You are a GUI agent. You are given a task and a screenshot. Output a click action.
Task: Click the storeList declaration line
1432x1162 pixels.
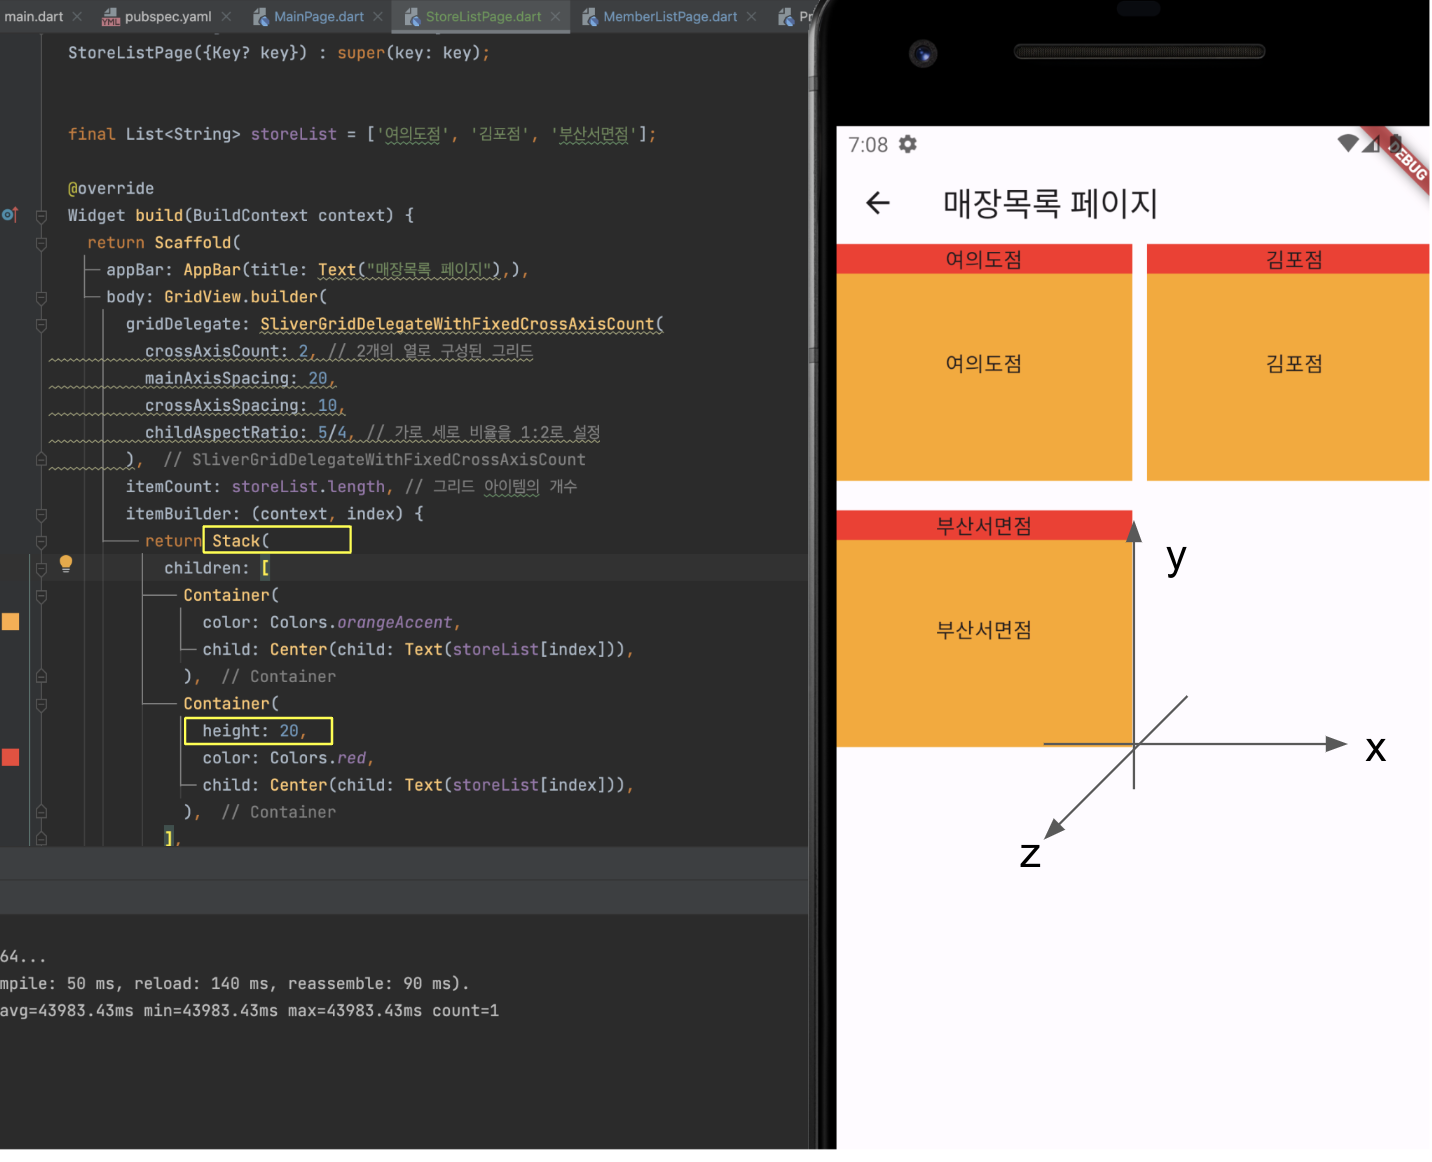click(x=361, y=134)
